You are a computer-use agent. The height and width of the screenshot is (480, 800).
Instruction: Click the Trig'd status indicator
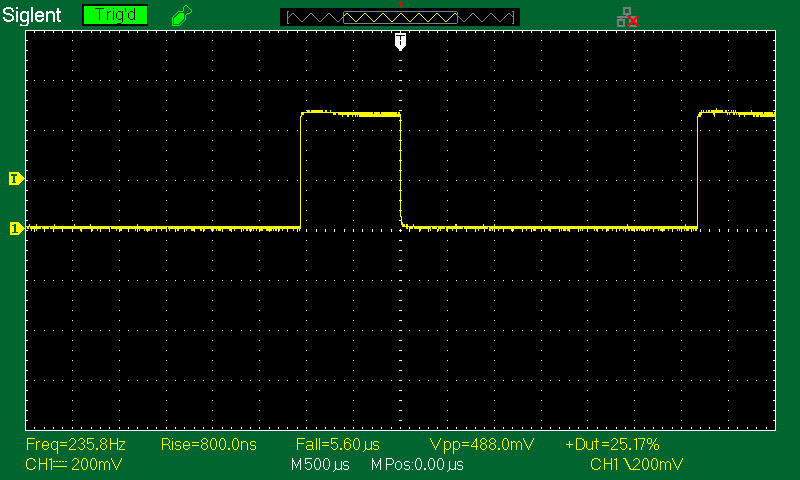pyautogui.click(x=115, y=16)
